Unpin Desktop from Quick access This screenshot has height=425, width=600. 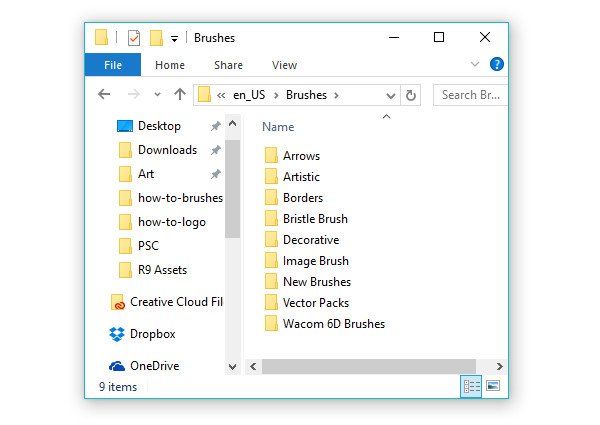click(x=215, y=126)
